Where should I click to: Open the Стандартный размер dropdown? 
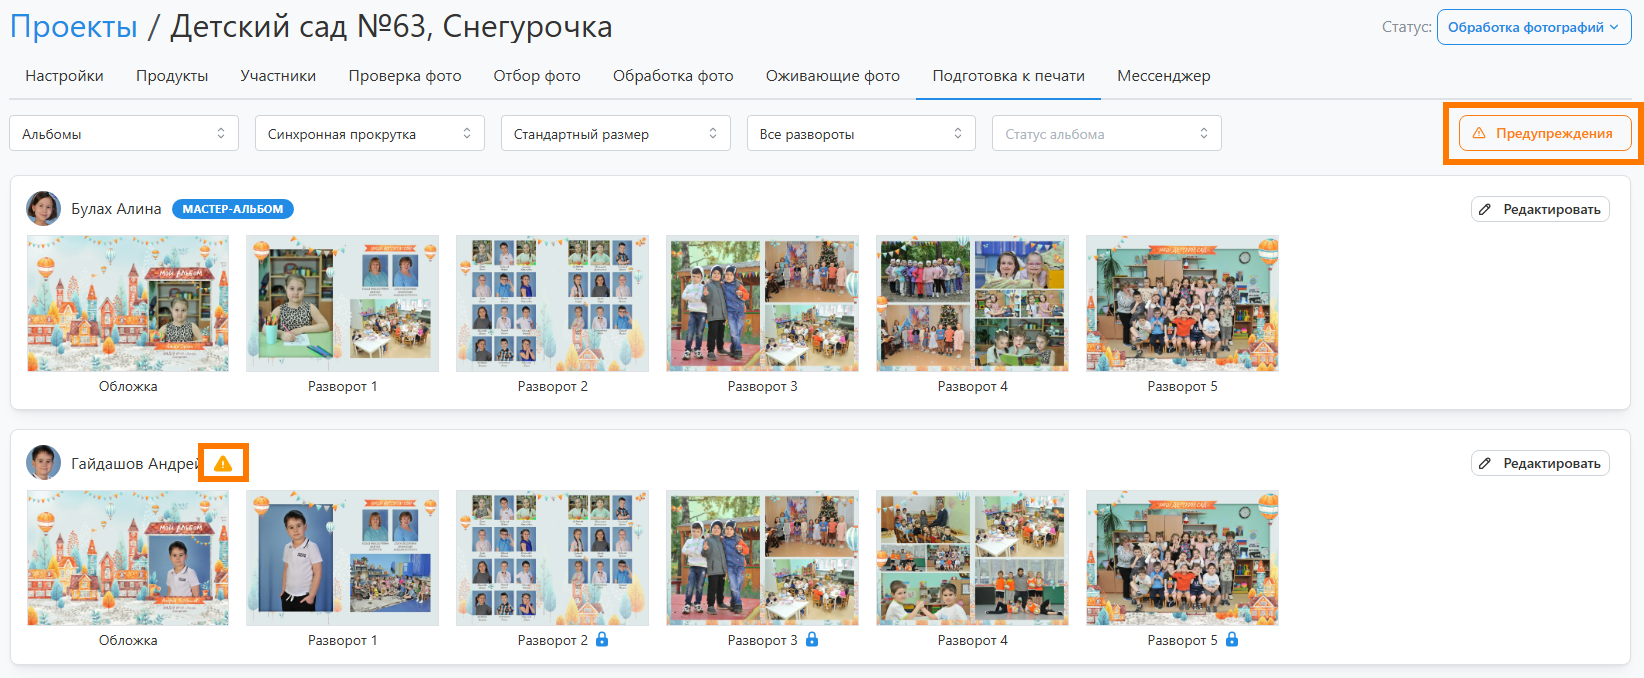pyautogui.click(x=615, y=134)
